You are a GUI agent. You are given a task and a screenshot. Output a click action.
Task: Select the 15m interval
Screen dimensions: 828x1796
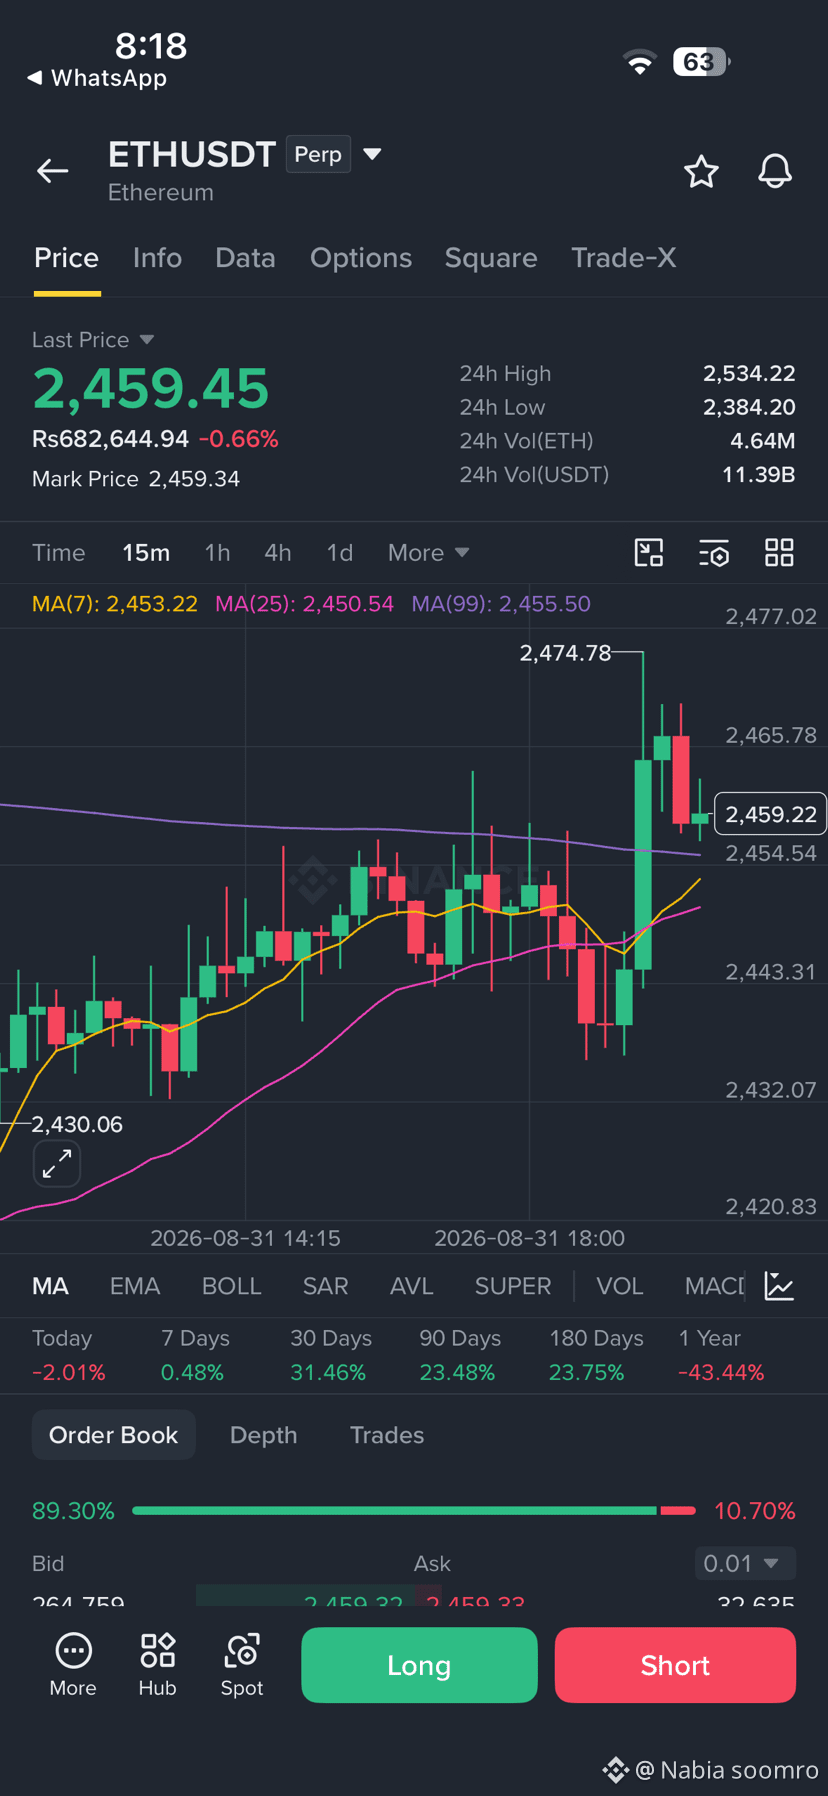pyautogui.click(x=146, y=553)
